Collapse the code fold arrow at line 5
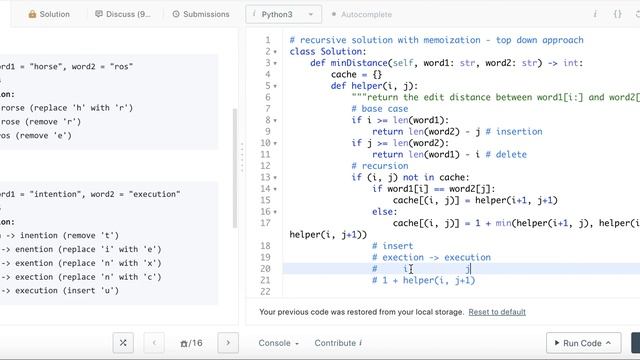640x360 pixels. (x=275, y=86)
